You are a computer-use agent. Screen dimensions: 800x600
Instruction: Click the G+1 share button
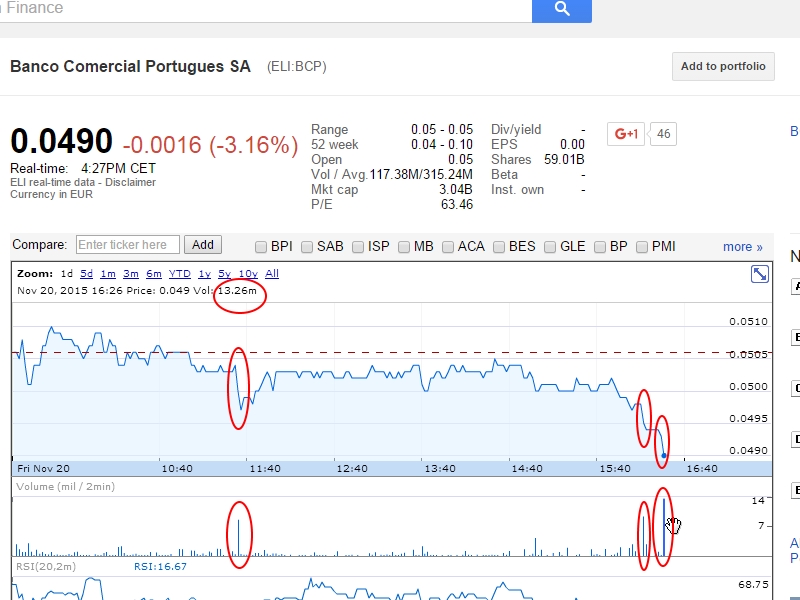(626, 134)
